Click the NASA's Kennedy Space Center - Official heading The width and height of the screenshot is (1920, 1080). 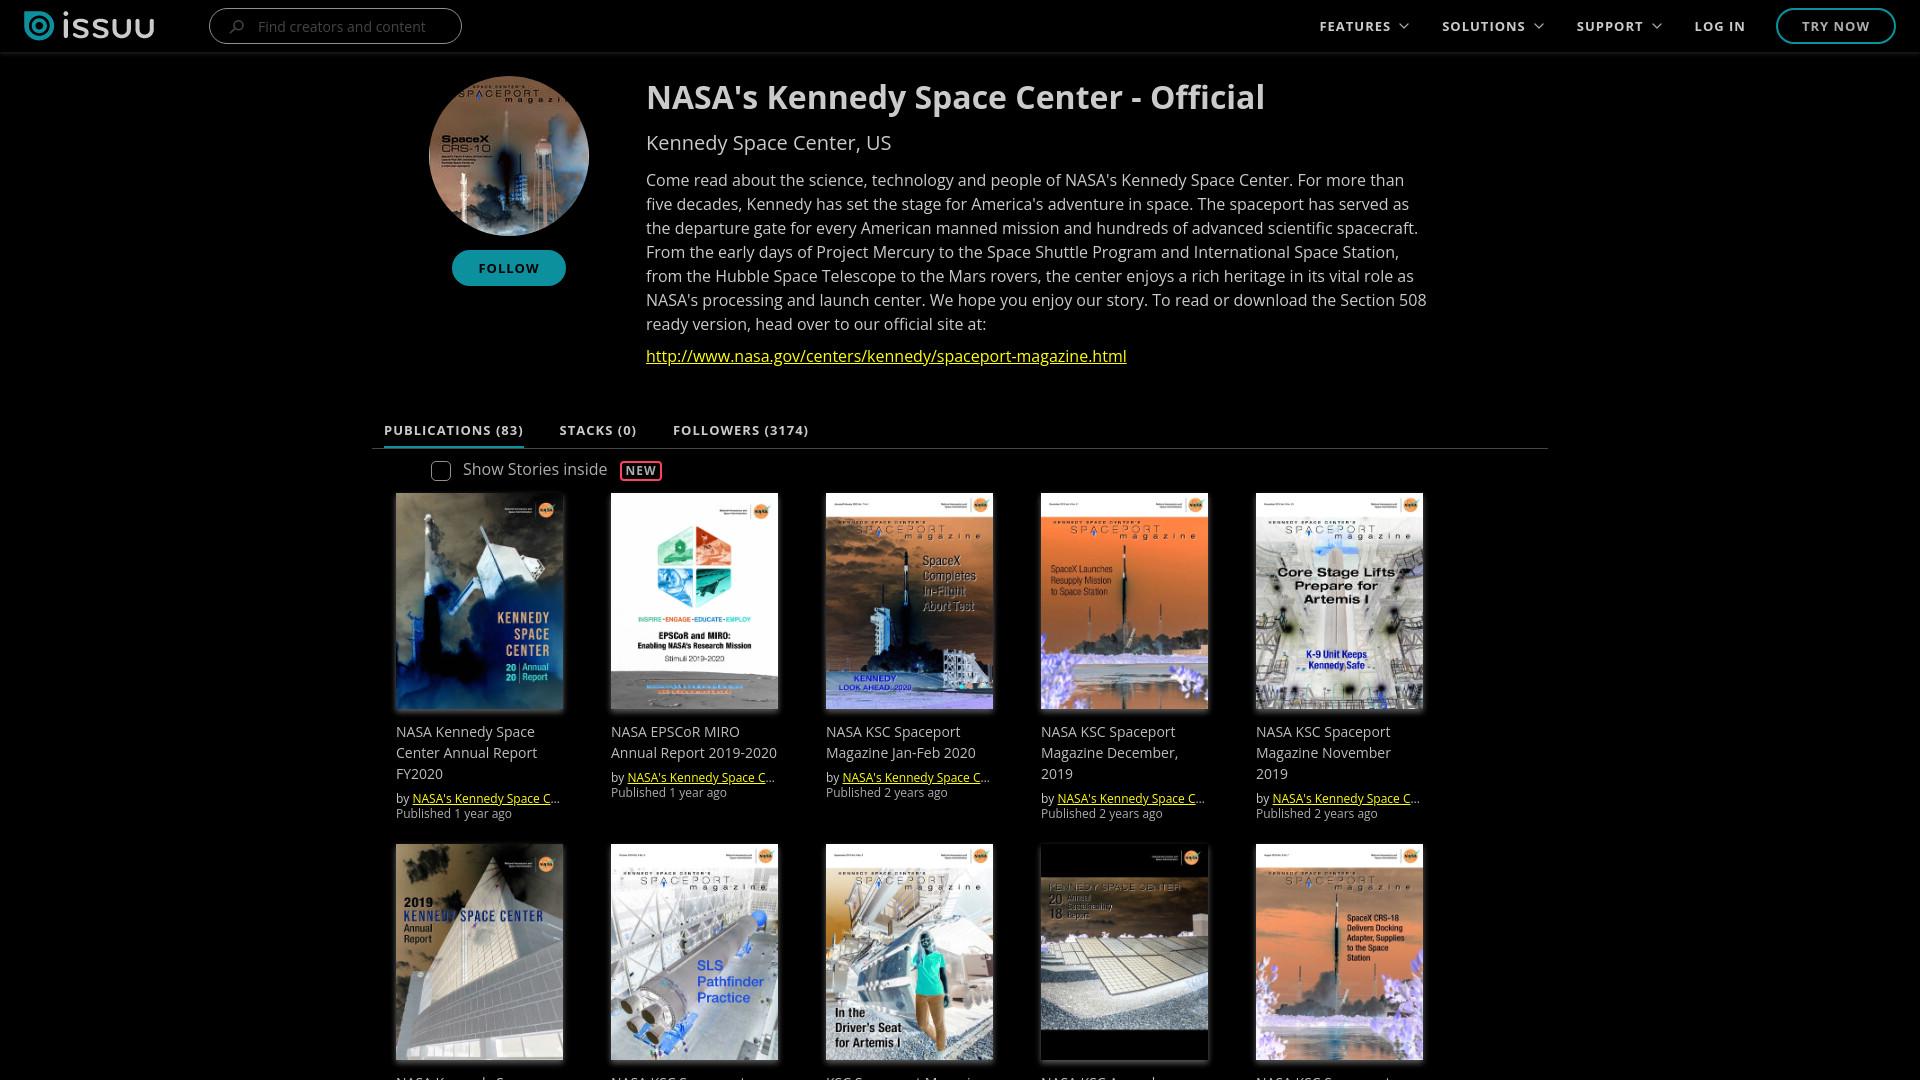(955, 97)
